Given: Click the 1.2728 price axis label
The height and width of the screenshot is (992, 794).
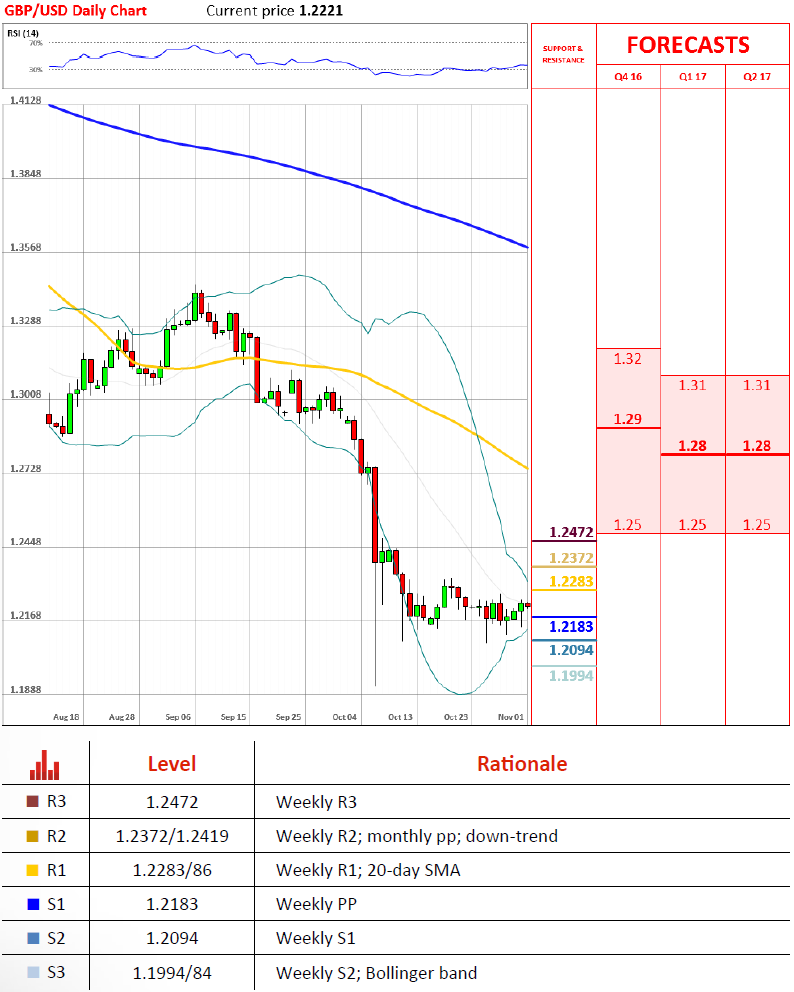Looking at the screenshot, I should (x=25, y=469).
